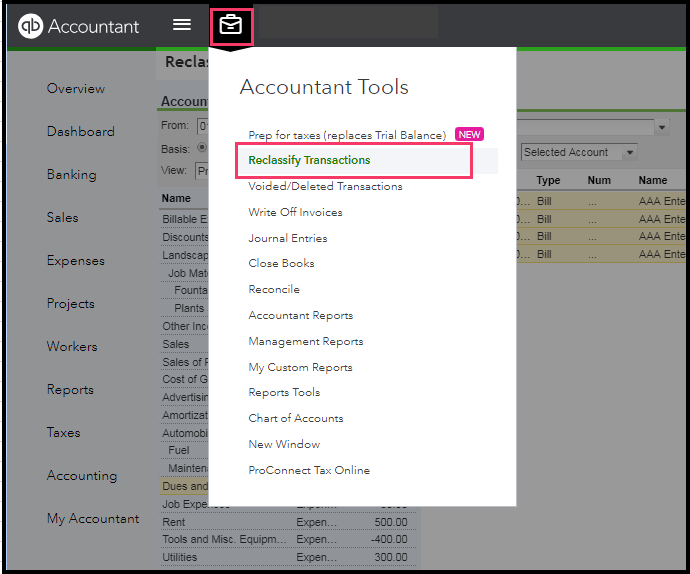The height and width of the screenshot is (574, 690).
Task: Click the View field
Action: (202, 171)
